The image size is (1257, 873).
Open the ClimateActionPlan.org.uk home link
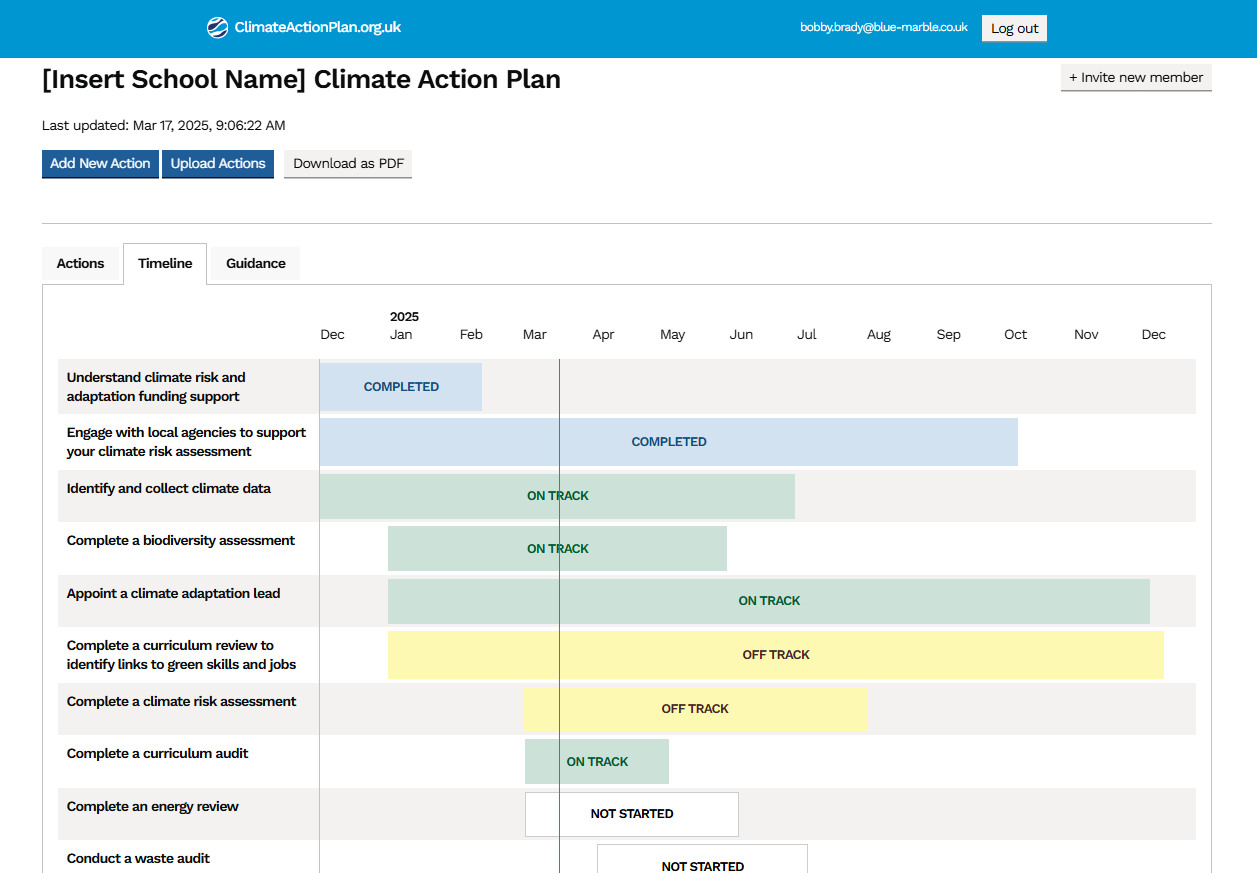pos(317,28)
